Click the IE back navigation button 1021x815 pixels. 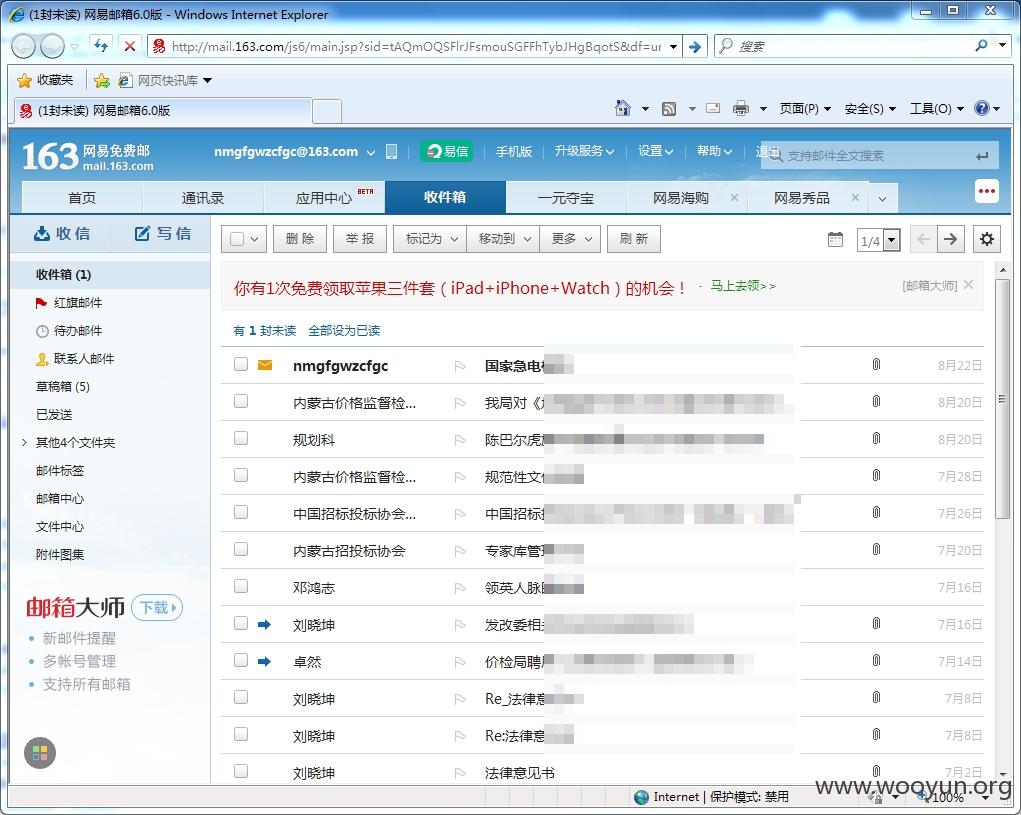[x=23, y=46]
